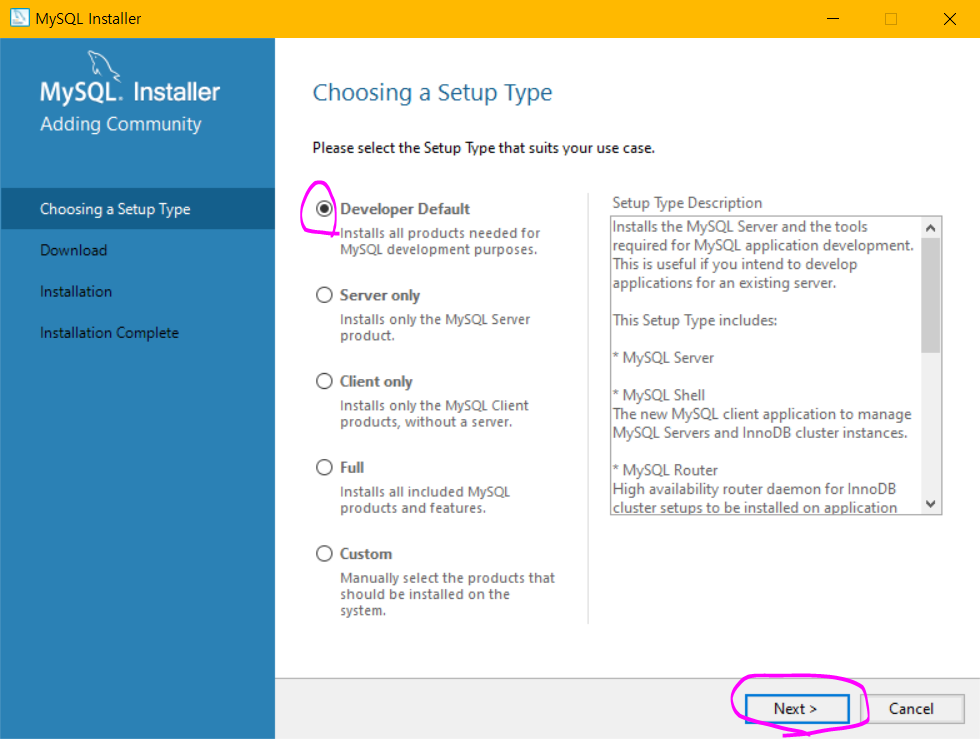The width and height of the screenshot is (980, 739).
Task: Click the MySQL dolphin logo
Action: 102,66
